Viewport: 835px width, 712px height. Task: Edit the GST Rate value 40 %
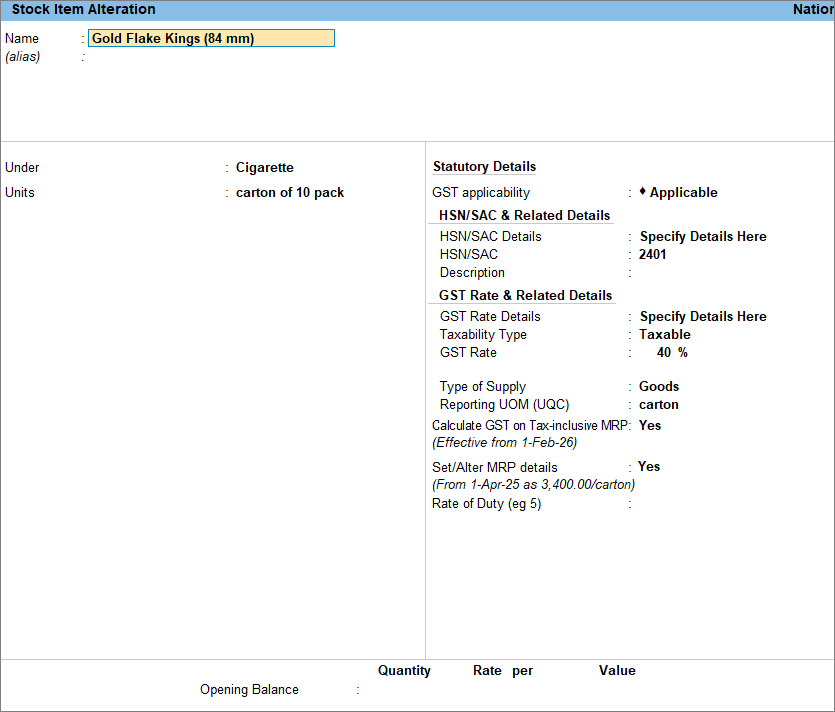[672, 353]
